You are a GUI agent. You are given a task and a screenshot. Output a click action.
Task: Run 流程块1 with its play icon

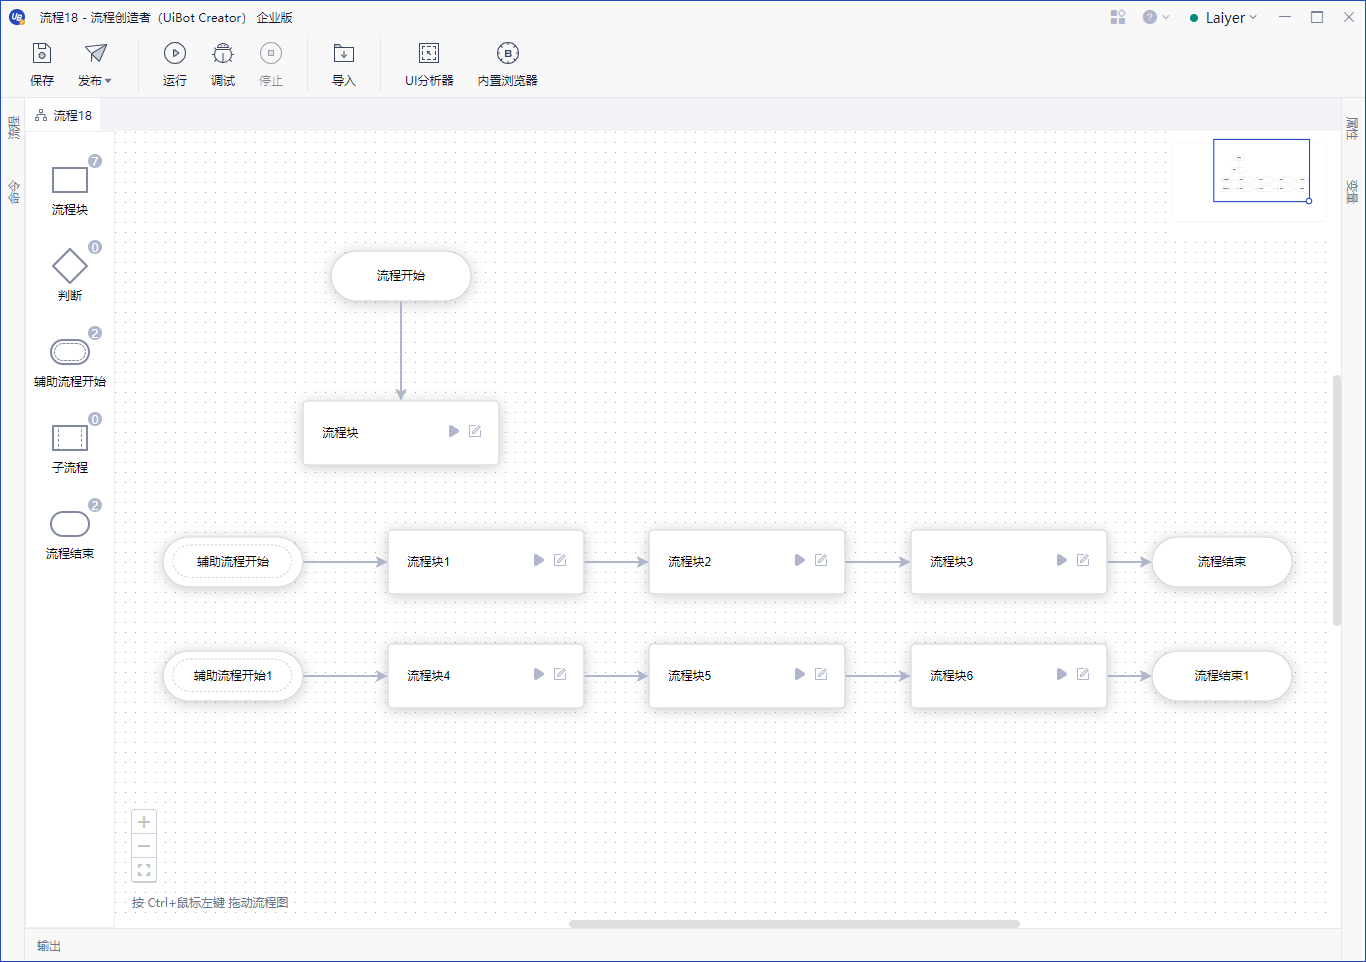(539, 560)
